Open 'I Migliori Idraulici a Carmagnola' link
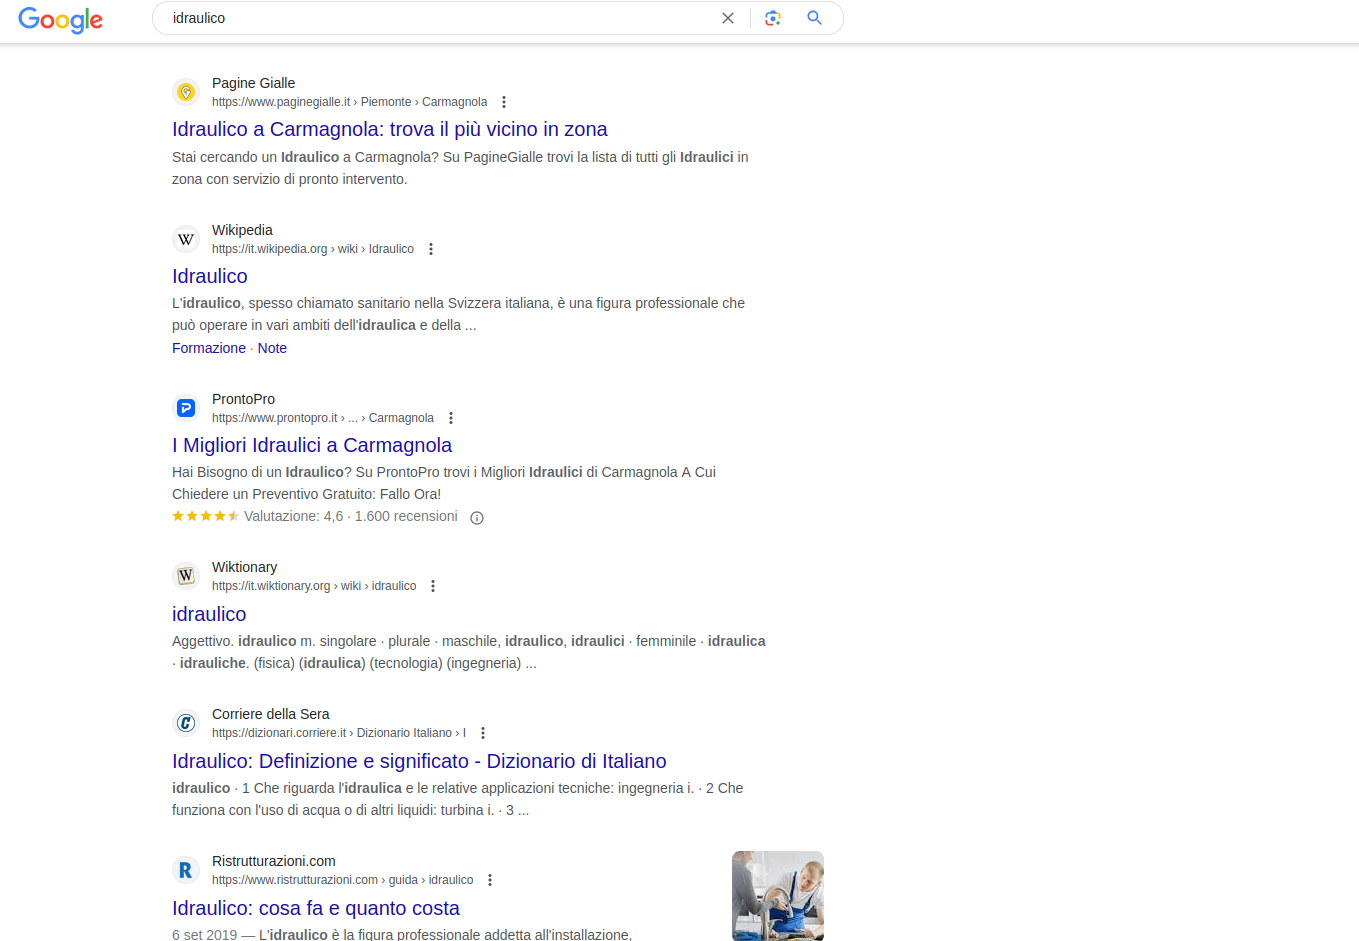The height and width of the screenshot is (941, 1359). coord(312,445)
